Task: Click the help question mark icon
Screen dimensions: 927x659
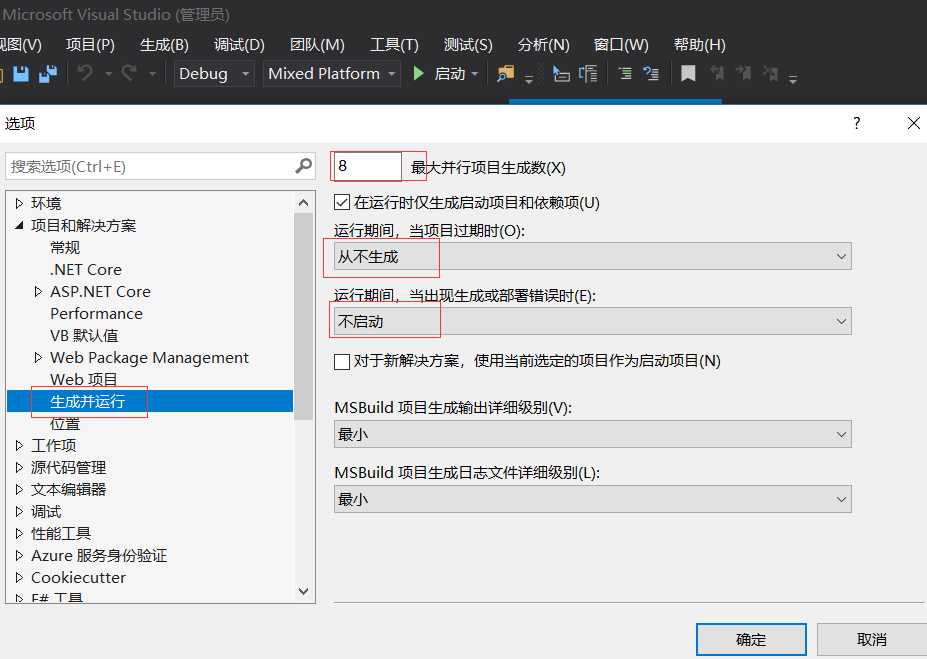Action: coord(857,123)
